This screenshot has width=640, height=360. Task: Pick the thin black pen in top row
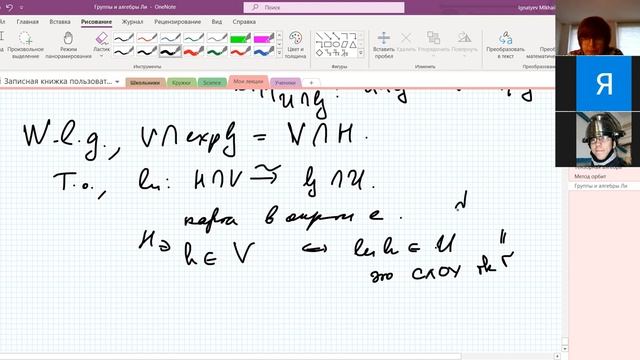(123, 38)
